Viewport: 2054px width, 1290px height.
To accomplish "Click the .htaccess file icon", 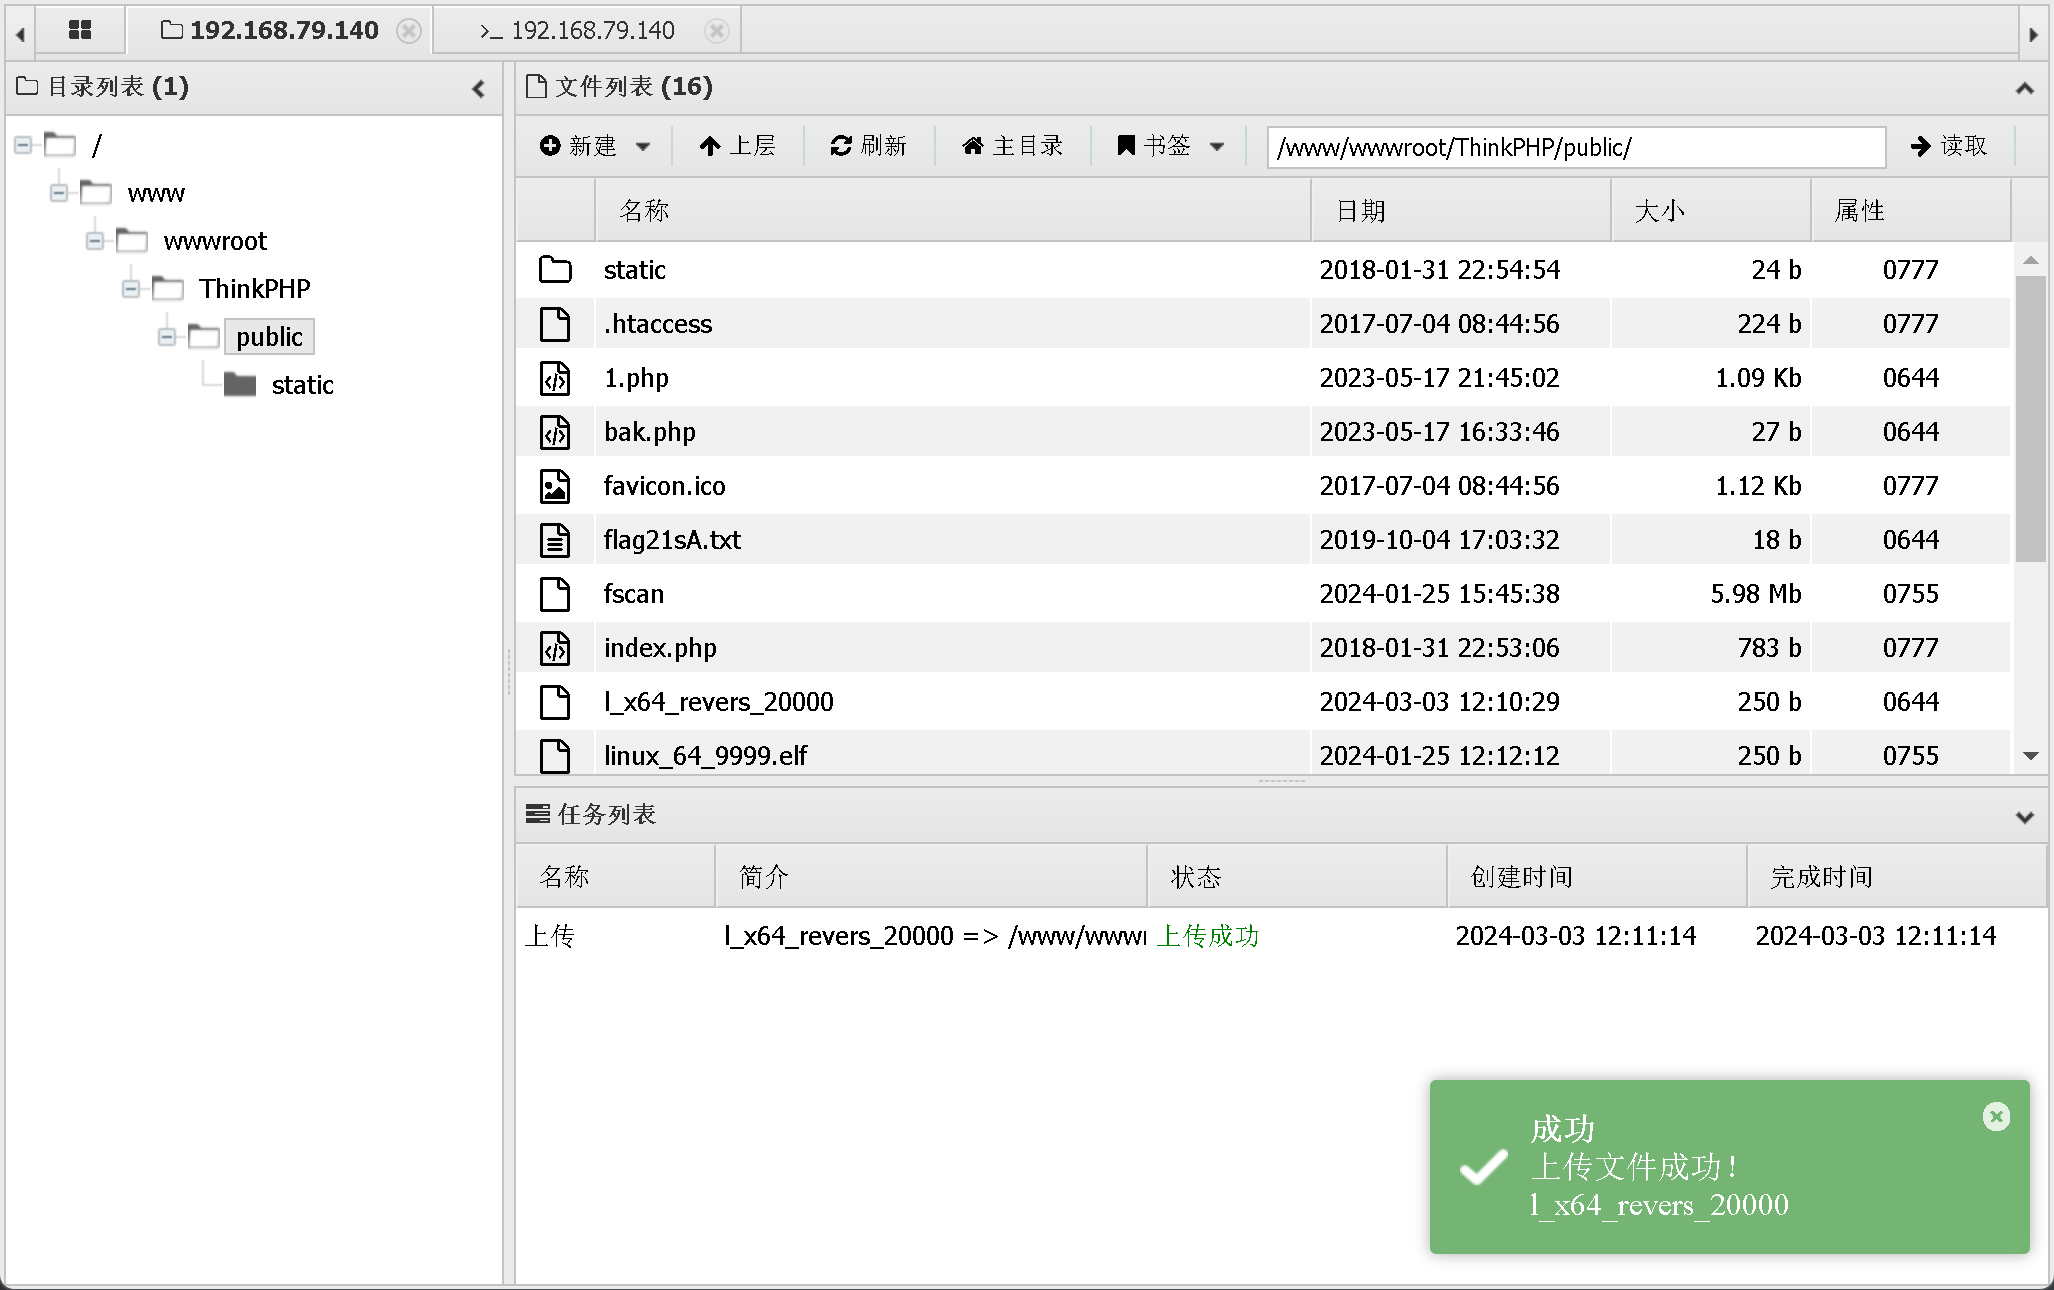I will (555, 324).
